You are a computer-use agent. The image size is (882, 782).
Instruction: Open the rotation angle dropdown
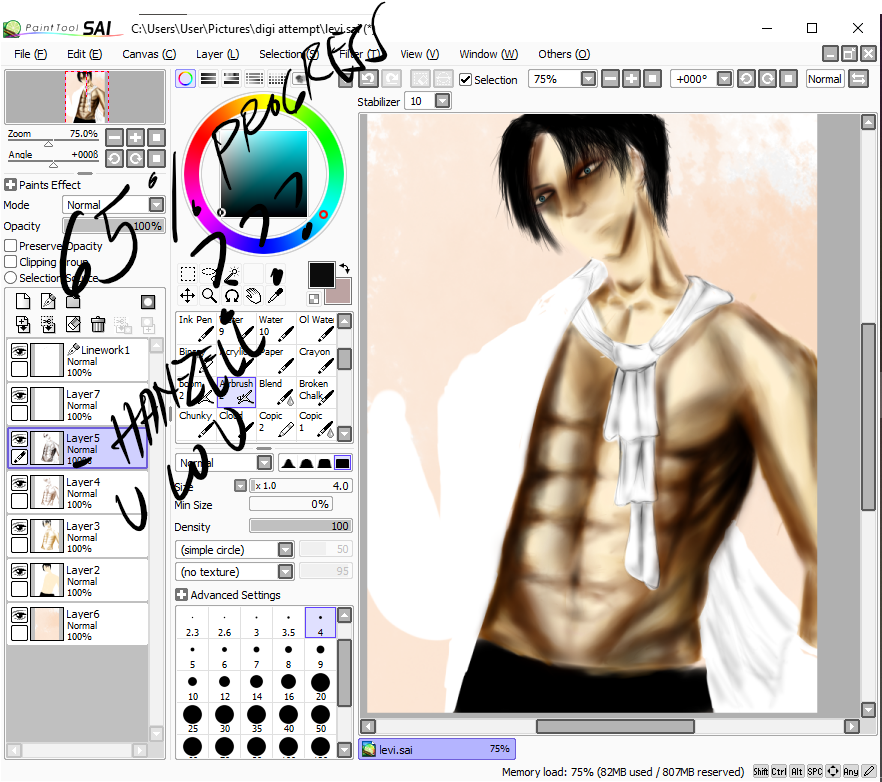pos(724,79)
